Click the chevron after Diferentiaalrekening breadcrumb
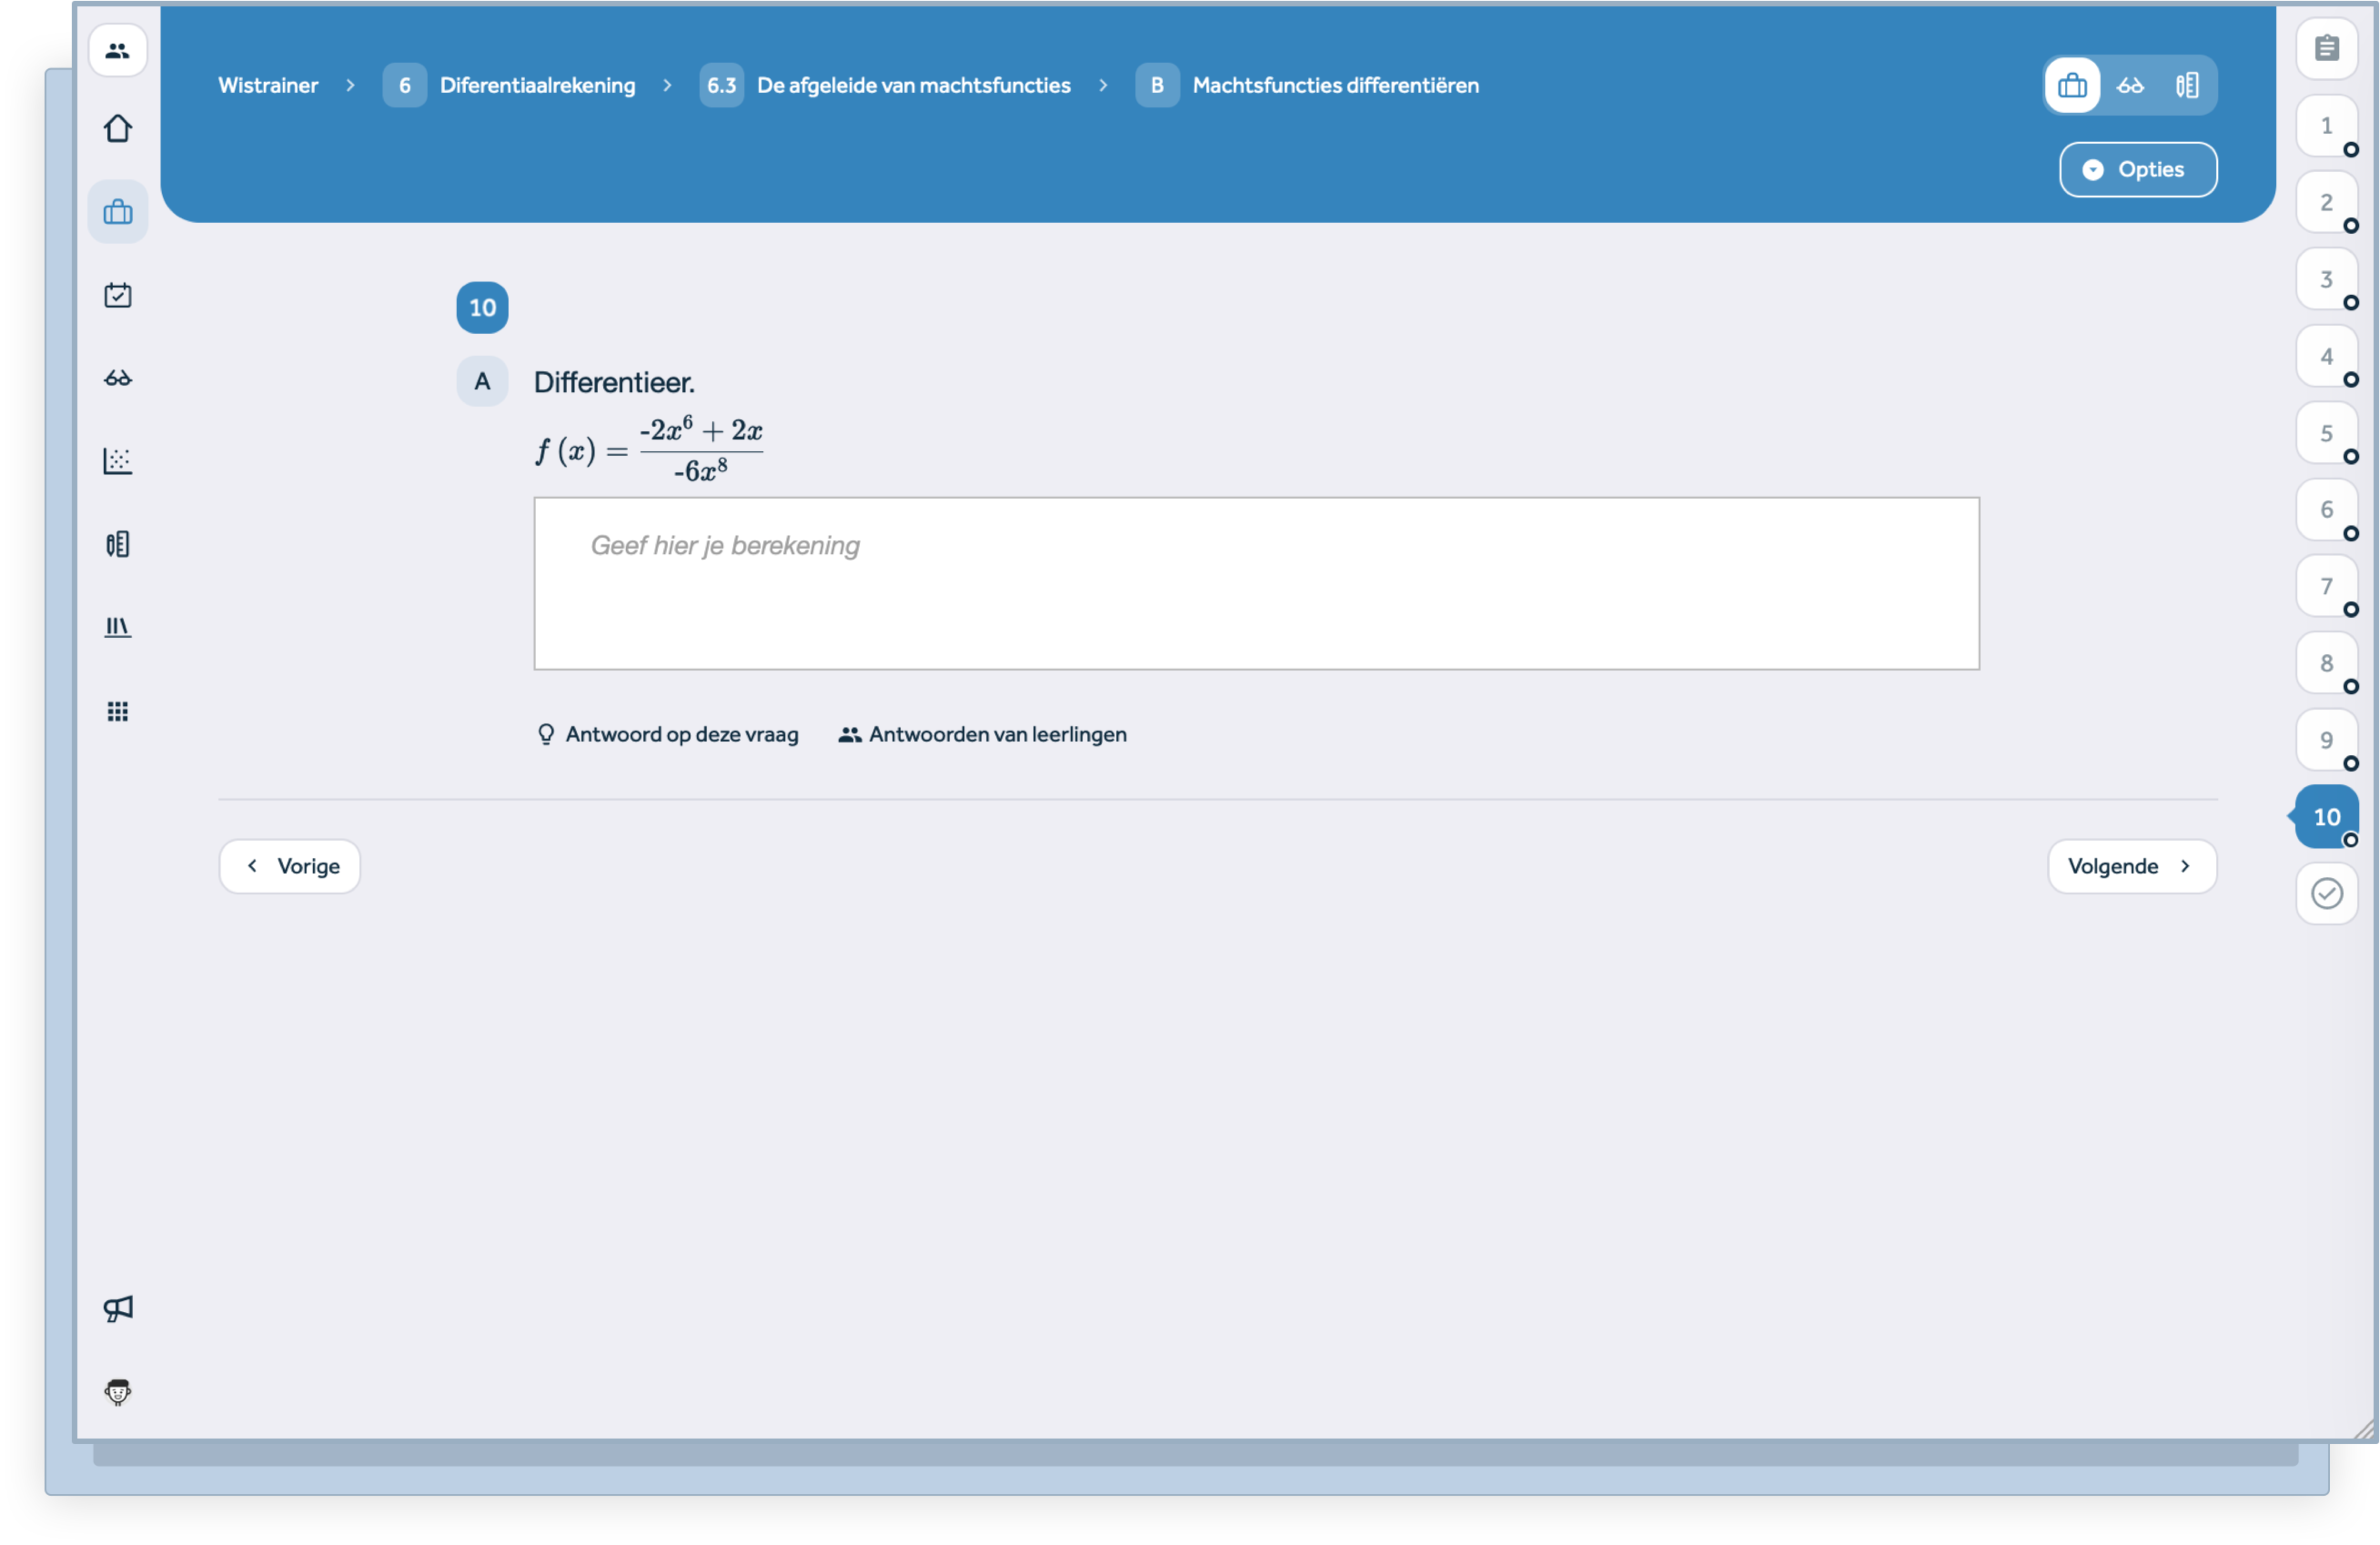The width and height of the screenshot is (2380, 1545). (x=667, y=85)
